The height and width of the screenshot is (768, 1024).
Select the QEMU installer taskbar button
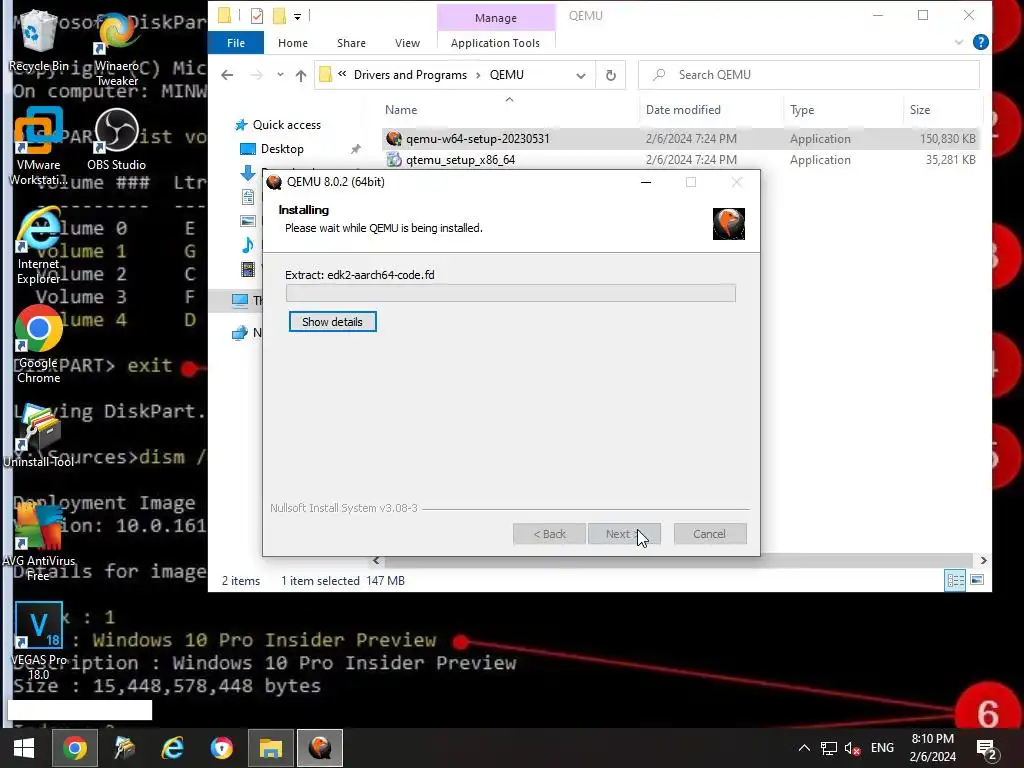pyautogui.click(x=320, y=748)
